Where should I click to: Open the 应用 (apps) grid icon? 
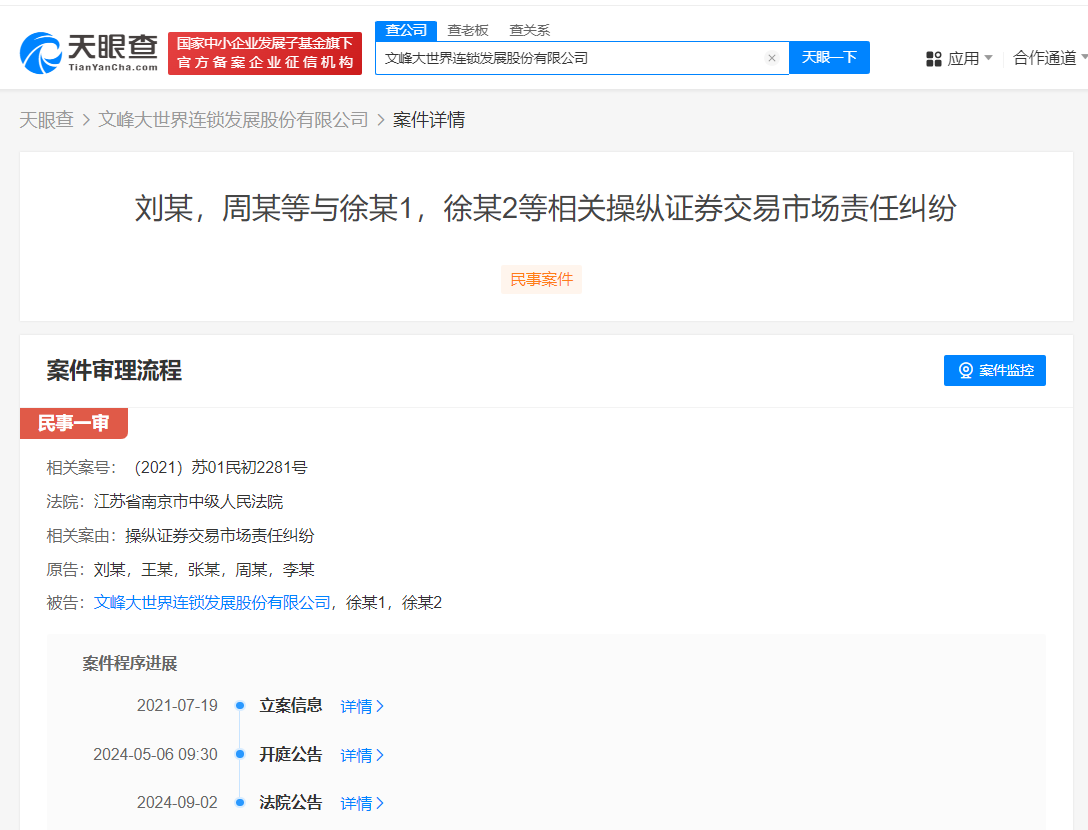(933, 58)
